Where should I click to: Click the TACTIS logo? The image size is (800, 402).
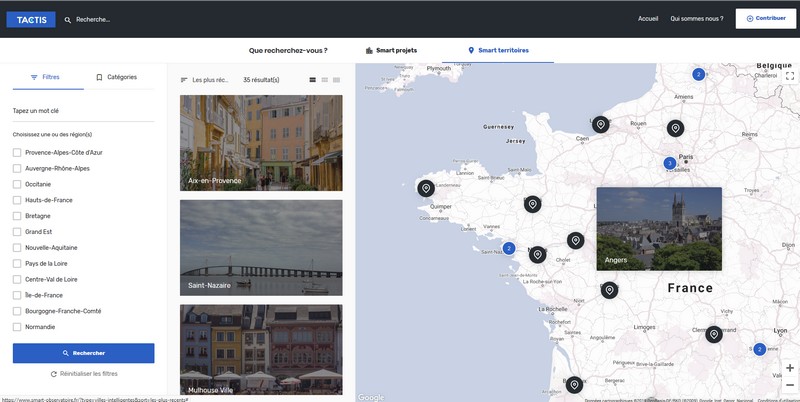(x=31, y=19)
